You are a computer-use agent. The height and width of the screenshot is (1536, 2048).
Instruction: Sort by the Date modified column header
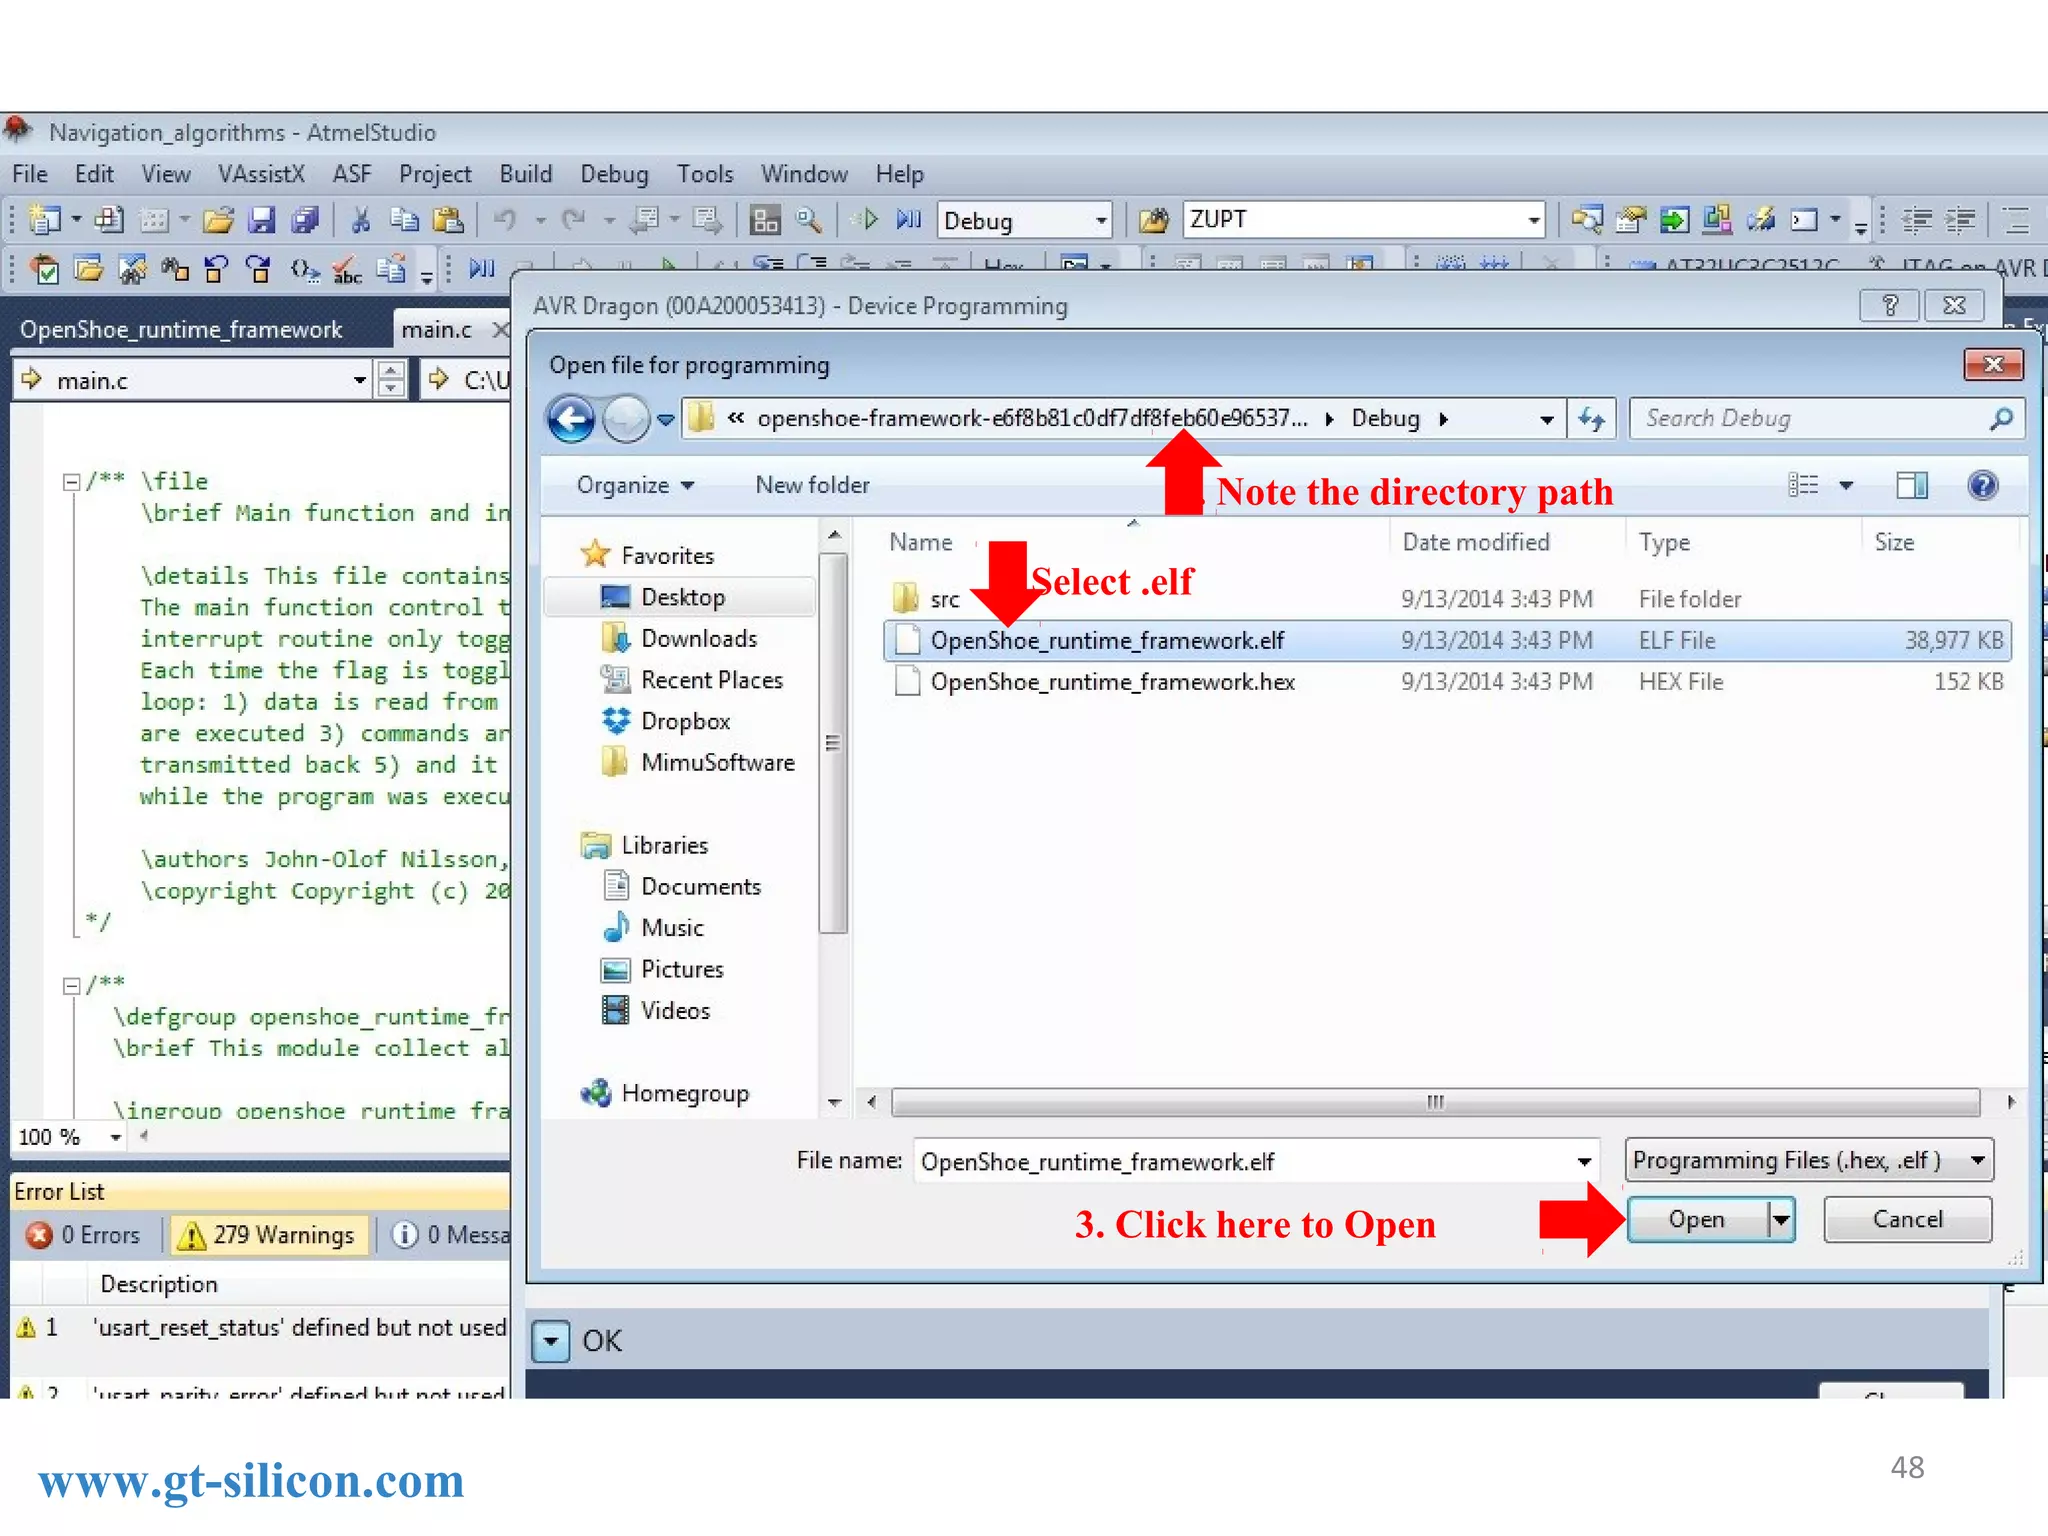click(1476, 542)
